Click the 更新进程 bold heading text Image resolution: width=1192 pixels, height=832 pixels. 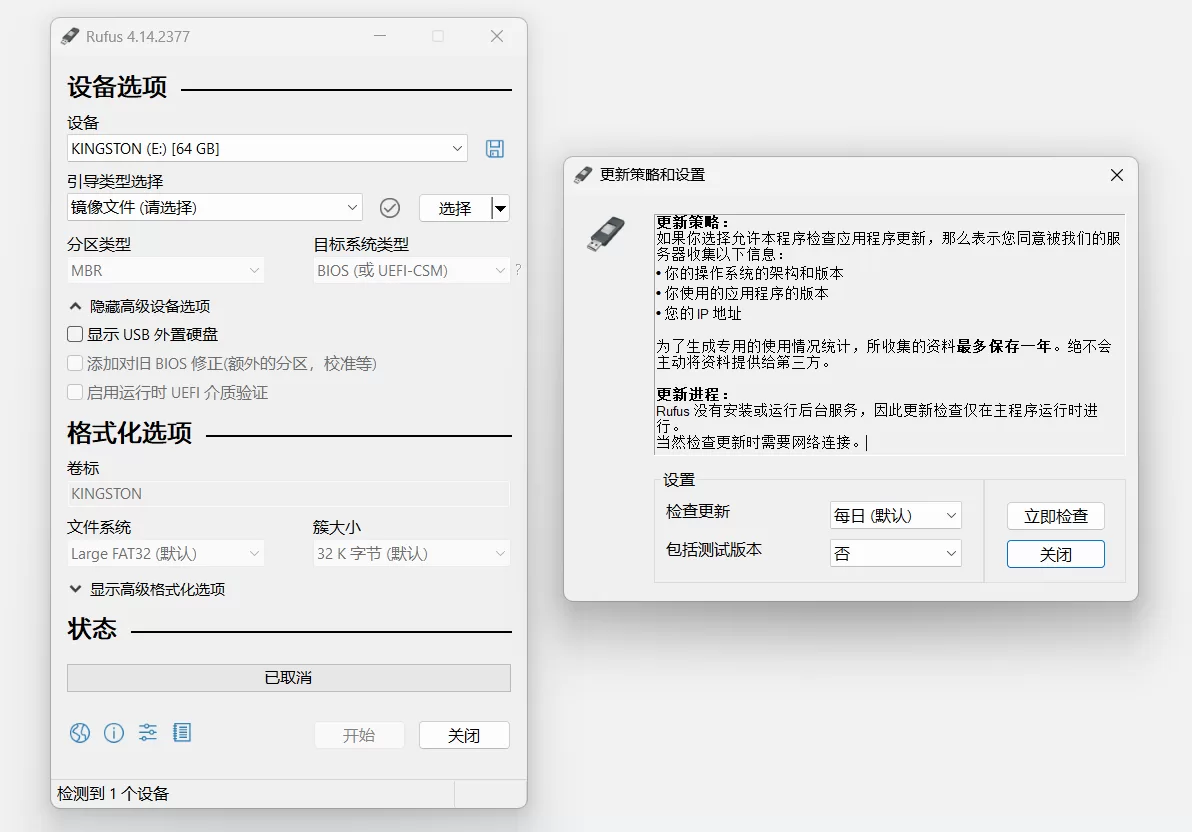click(x=692, y=394)
